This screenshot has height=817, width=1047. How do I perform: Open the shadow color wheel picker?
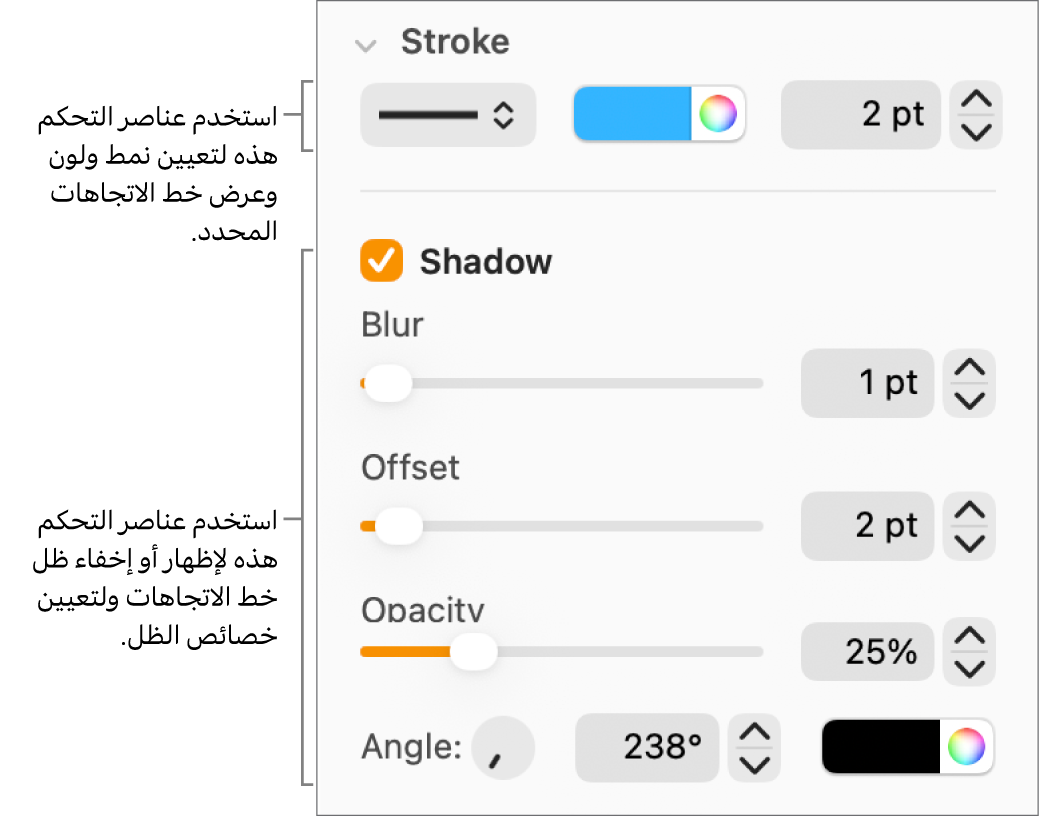pos(966,746)
